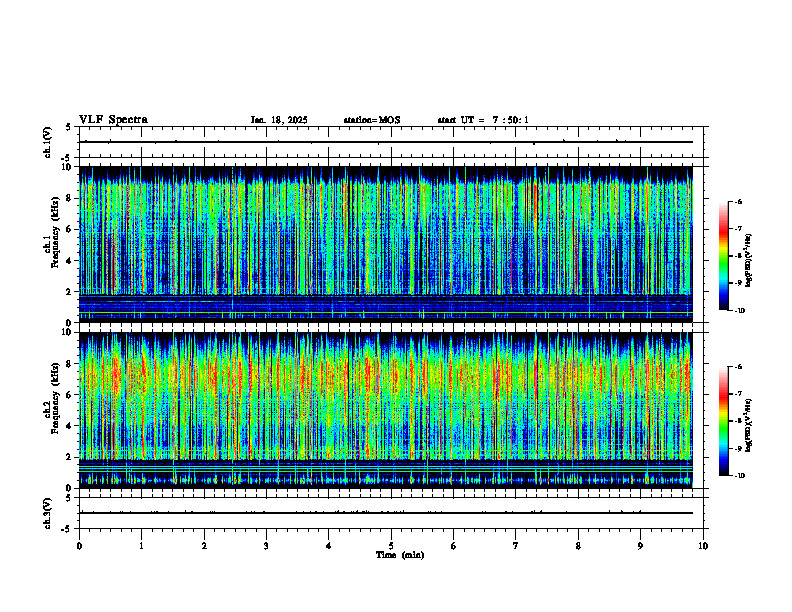792x612 pixels.
Task: Click inside the ch.1 spectrogram panel
Action: pyautogui.click(x=386, y=244)
